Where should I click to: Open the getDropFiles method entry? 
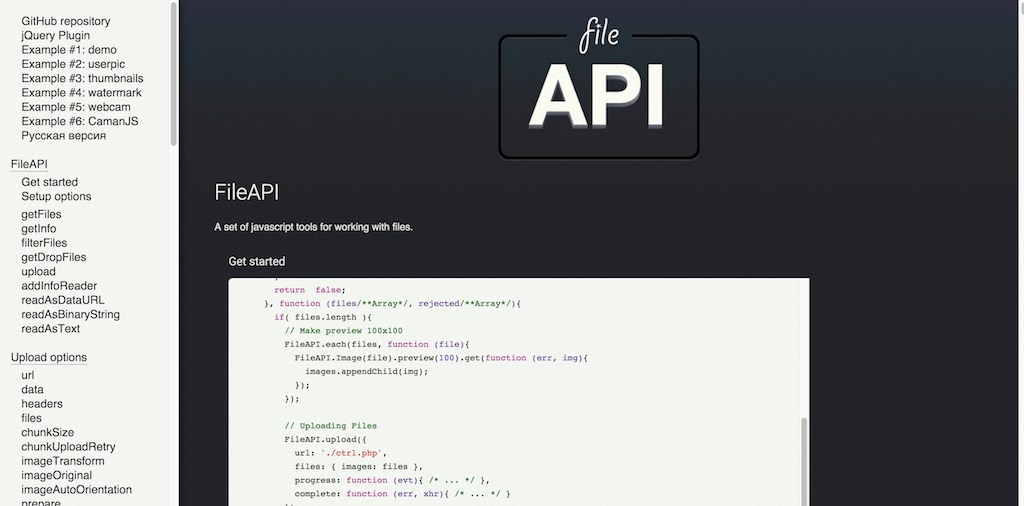pyautogui.click(x=54, y=257)
